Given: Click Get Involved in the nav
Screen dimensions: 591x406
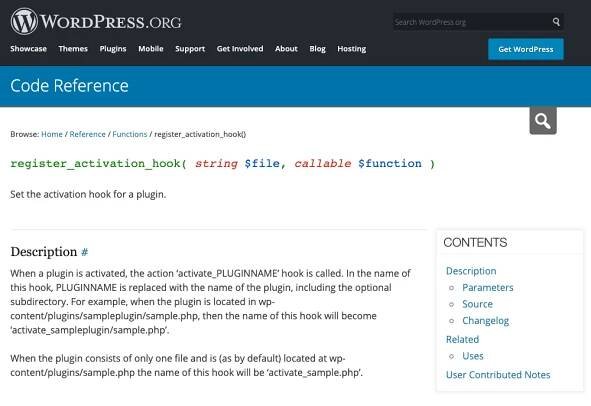Looking at the screenshot, I should (x=240, y=49).
